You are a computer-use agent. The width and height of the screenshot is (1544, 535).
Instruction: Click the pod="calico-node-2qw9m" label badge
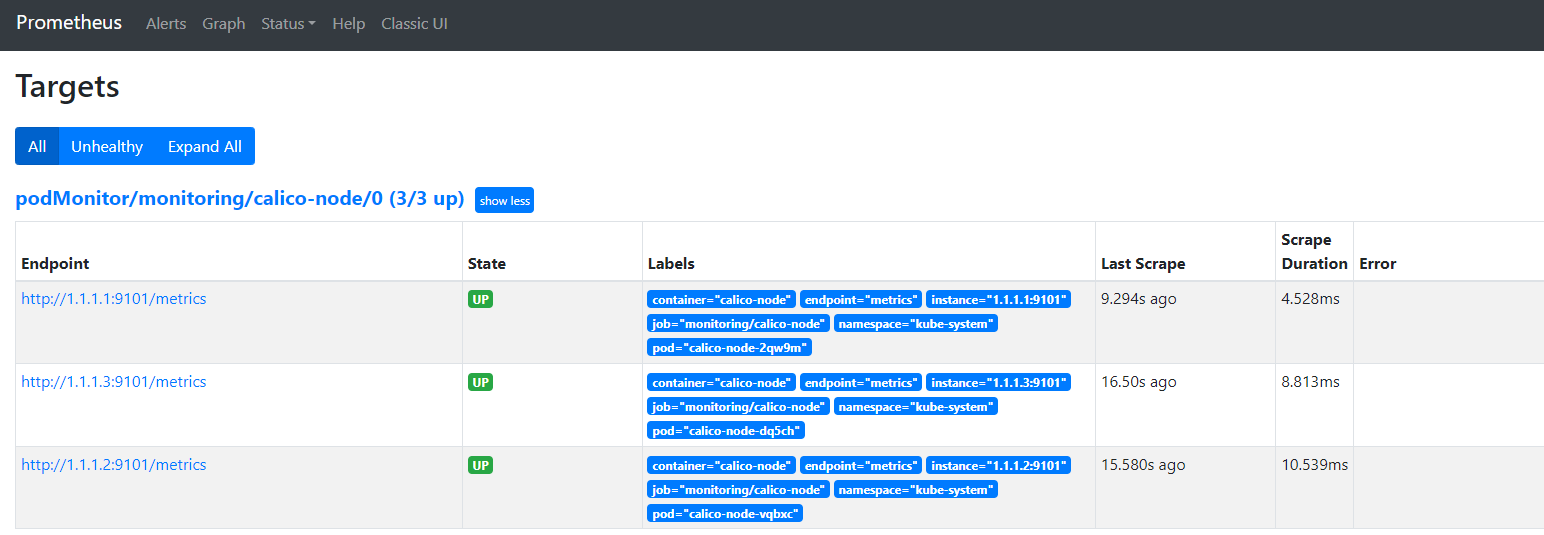[x=729, y=348]
